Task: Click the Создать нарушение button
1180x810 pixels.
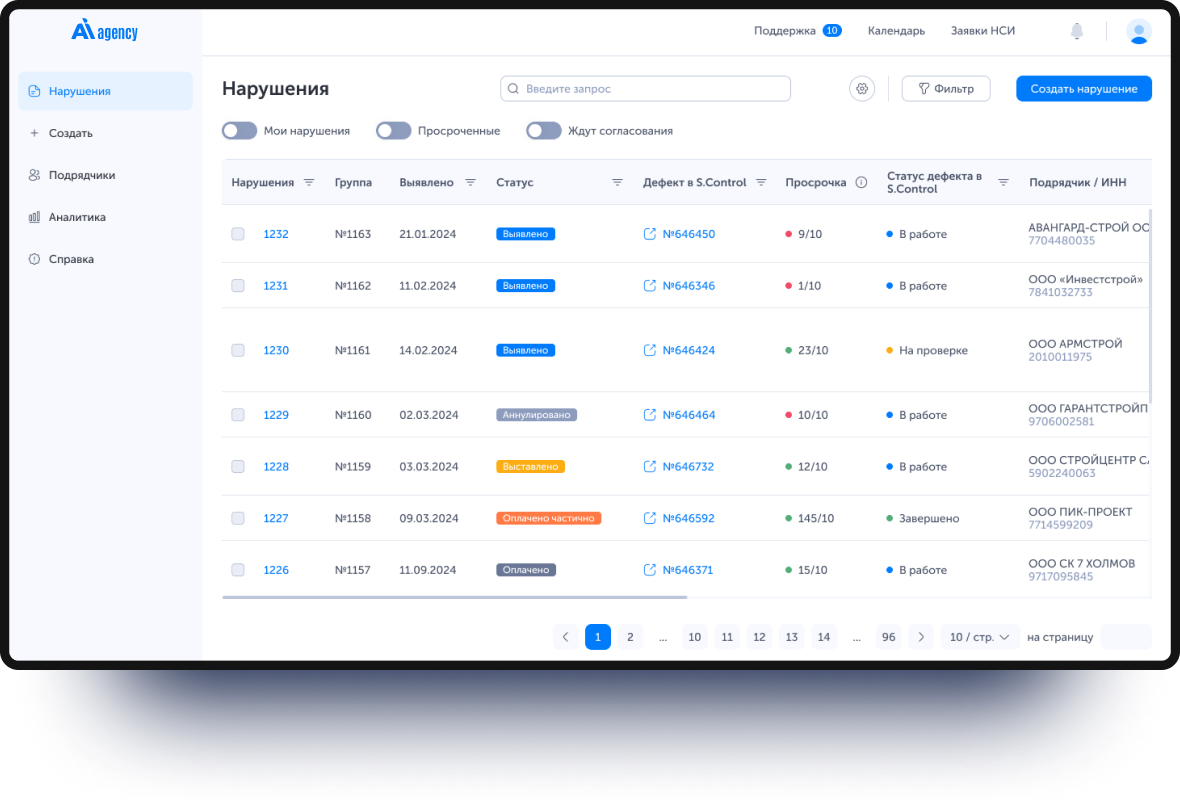Action: 1083,89
